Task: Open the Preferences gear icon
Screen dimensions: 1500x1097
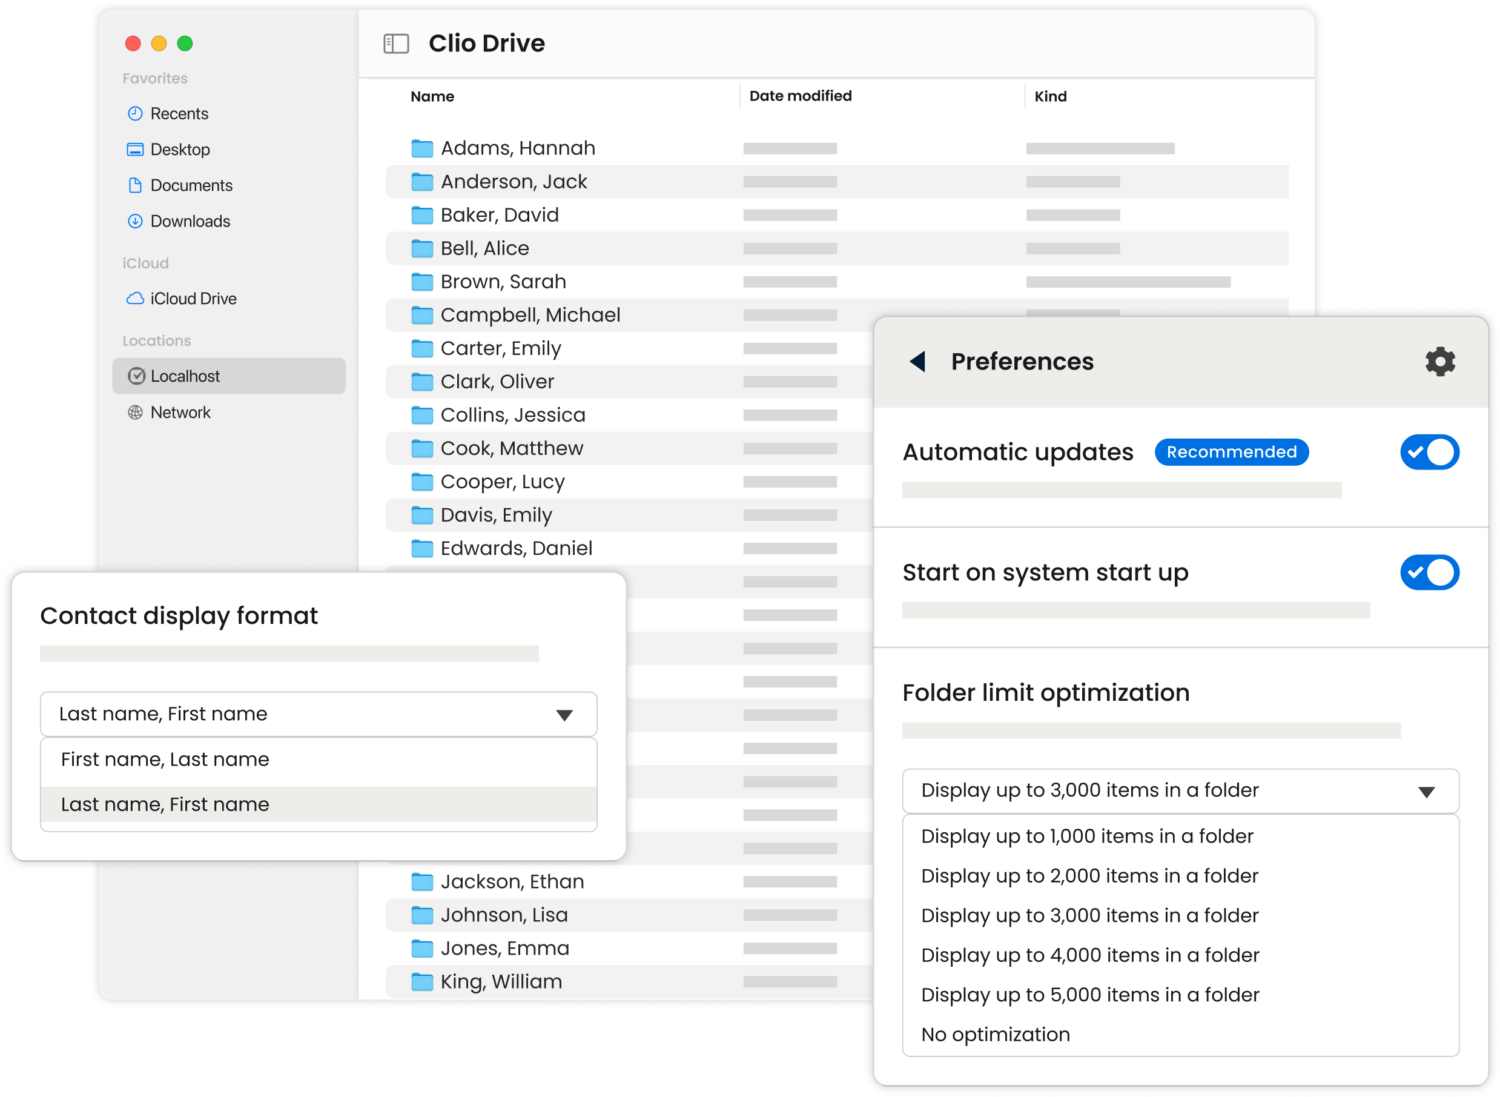Action: [x=1439, y=362]
